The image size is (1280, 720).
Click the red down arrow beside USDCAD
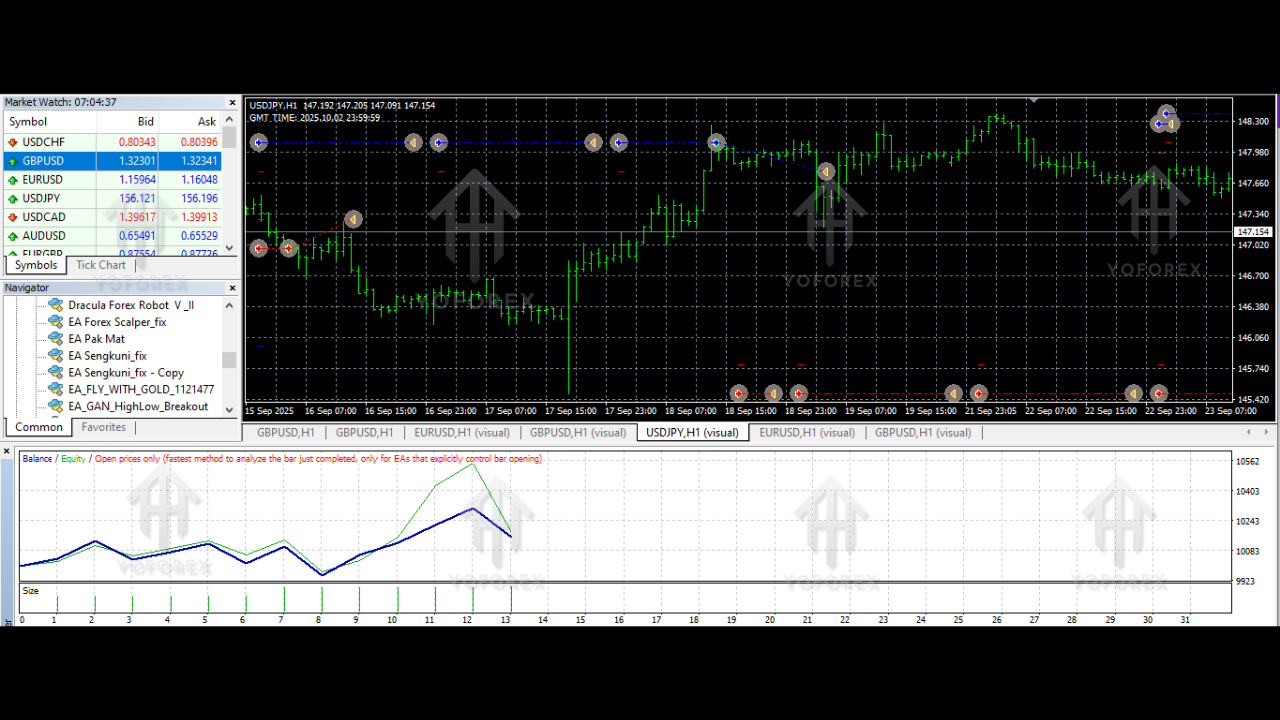[x=12, y=217]
